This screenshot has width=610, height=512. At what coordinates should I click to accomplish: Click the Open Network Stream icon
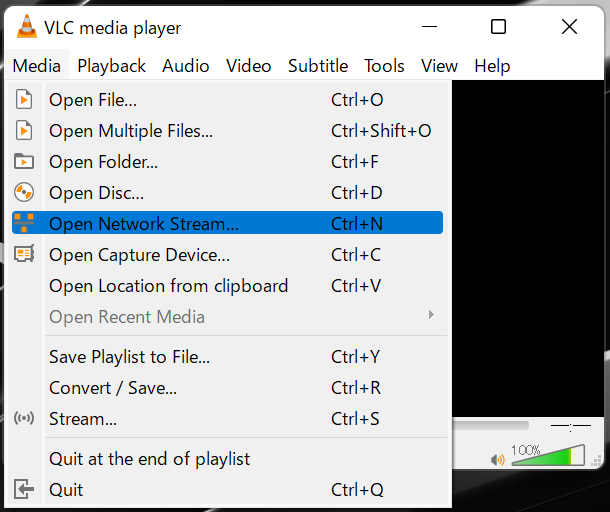point(24,223)
